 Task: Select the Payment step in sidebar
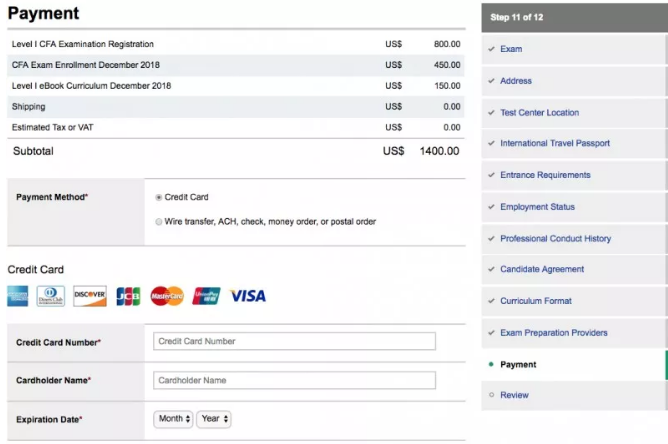click(518, 364)
